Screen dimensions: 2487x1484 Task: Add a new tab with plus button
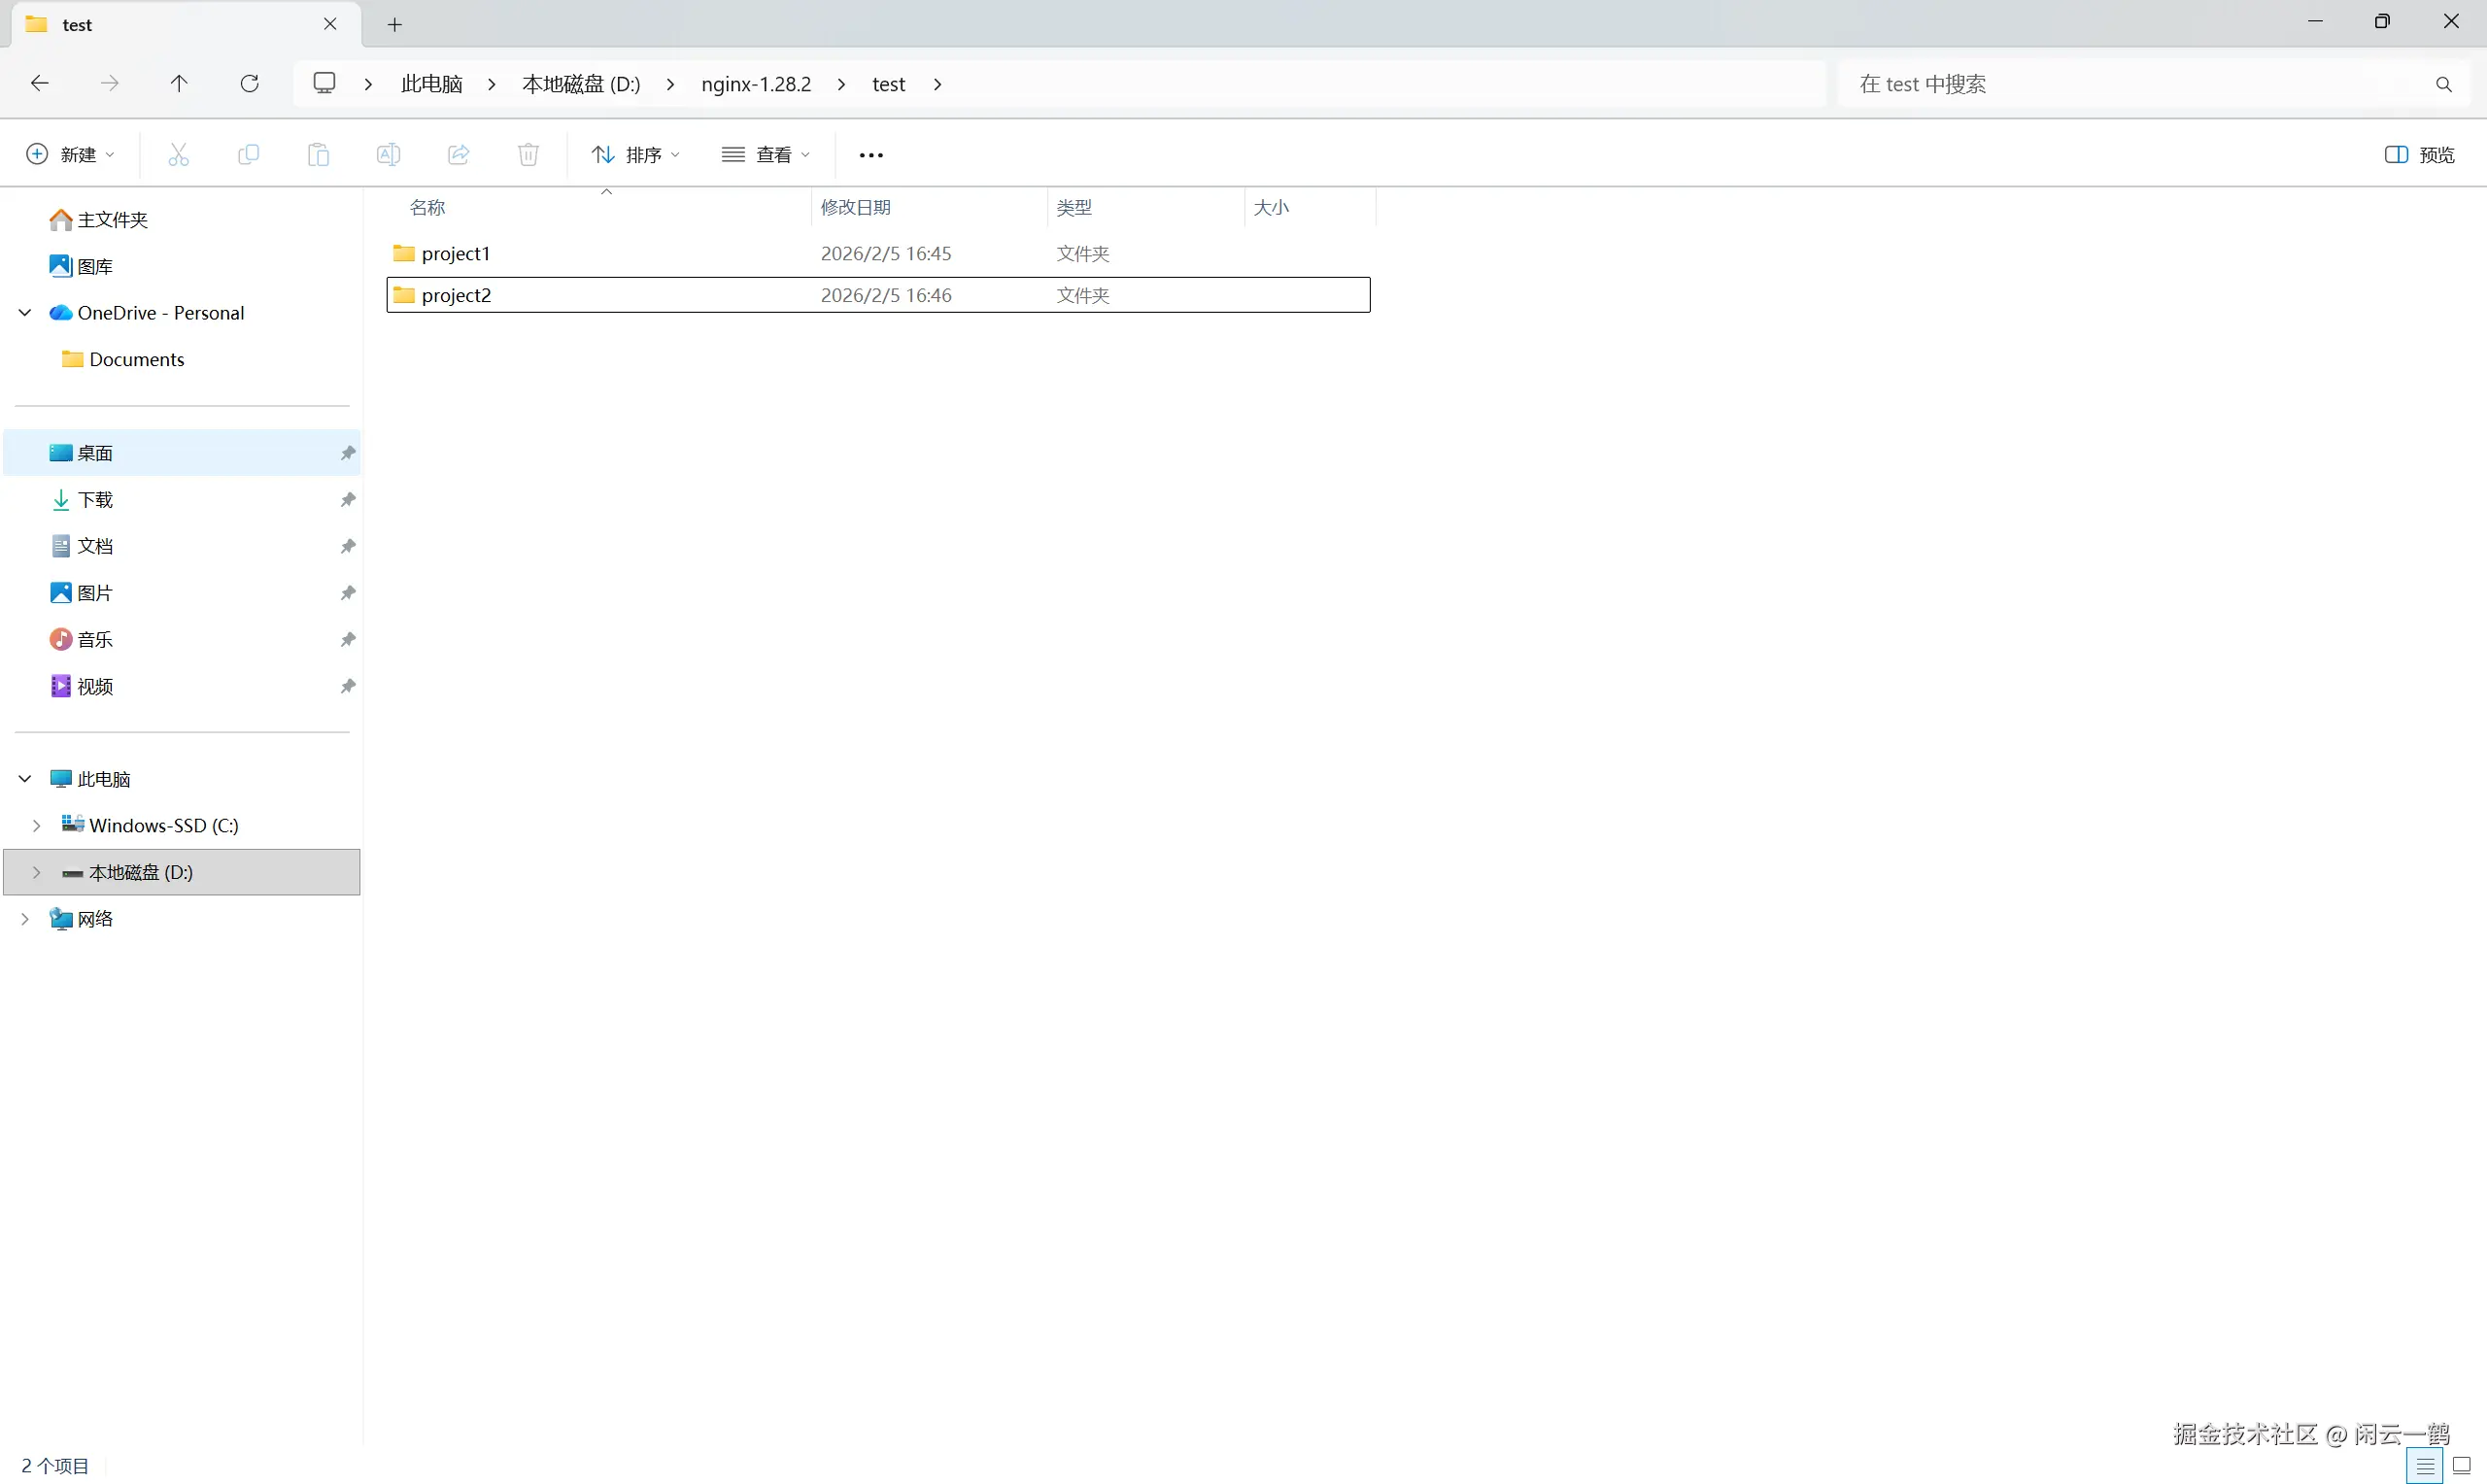[395, 24]
